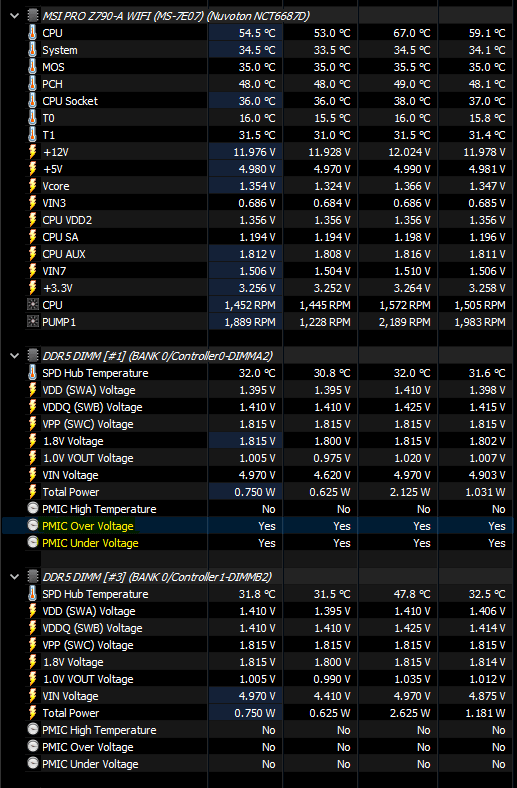The image size is (517, 788).
Task: Click the thermometer icon beside PCH
Action: [33, 84]
